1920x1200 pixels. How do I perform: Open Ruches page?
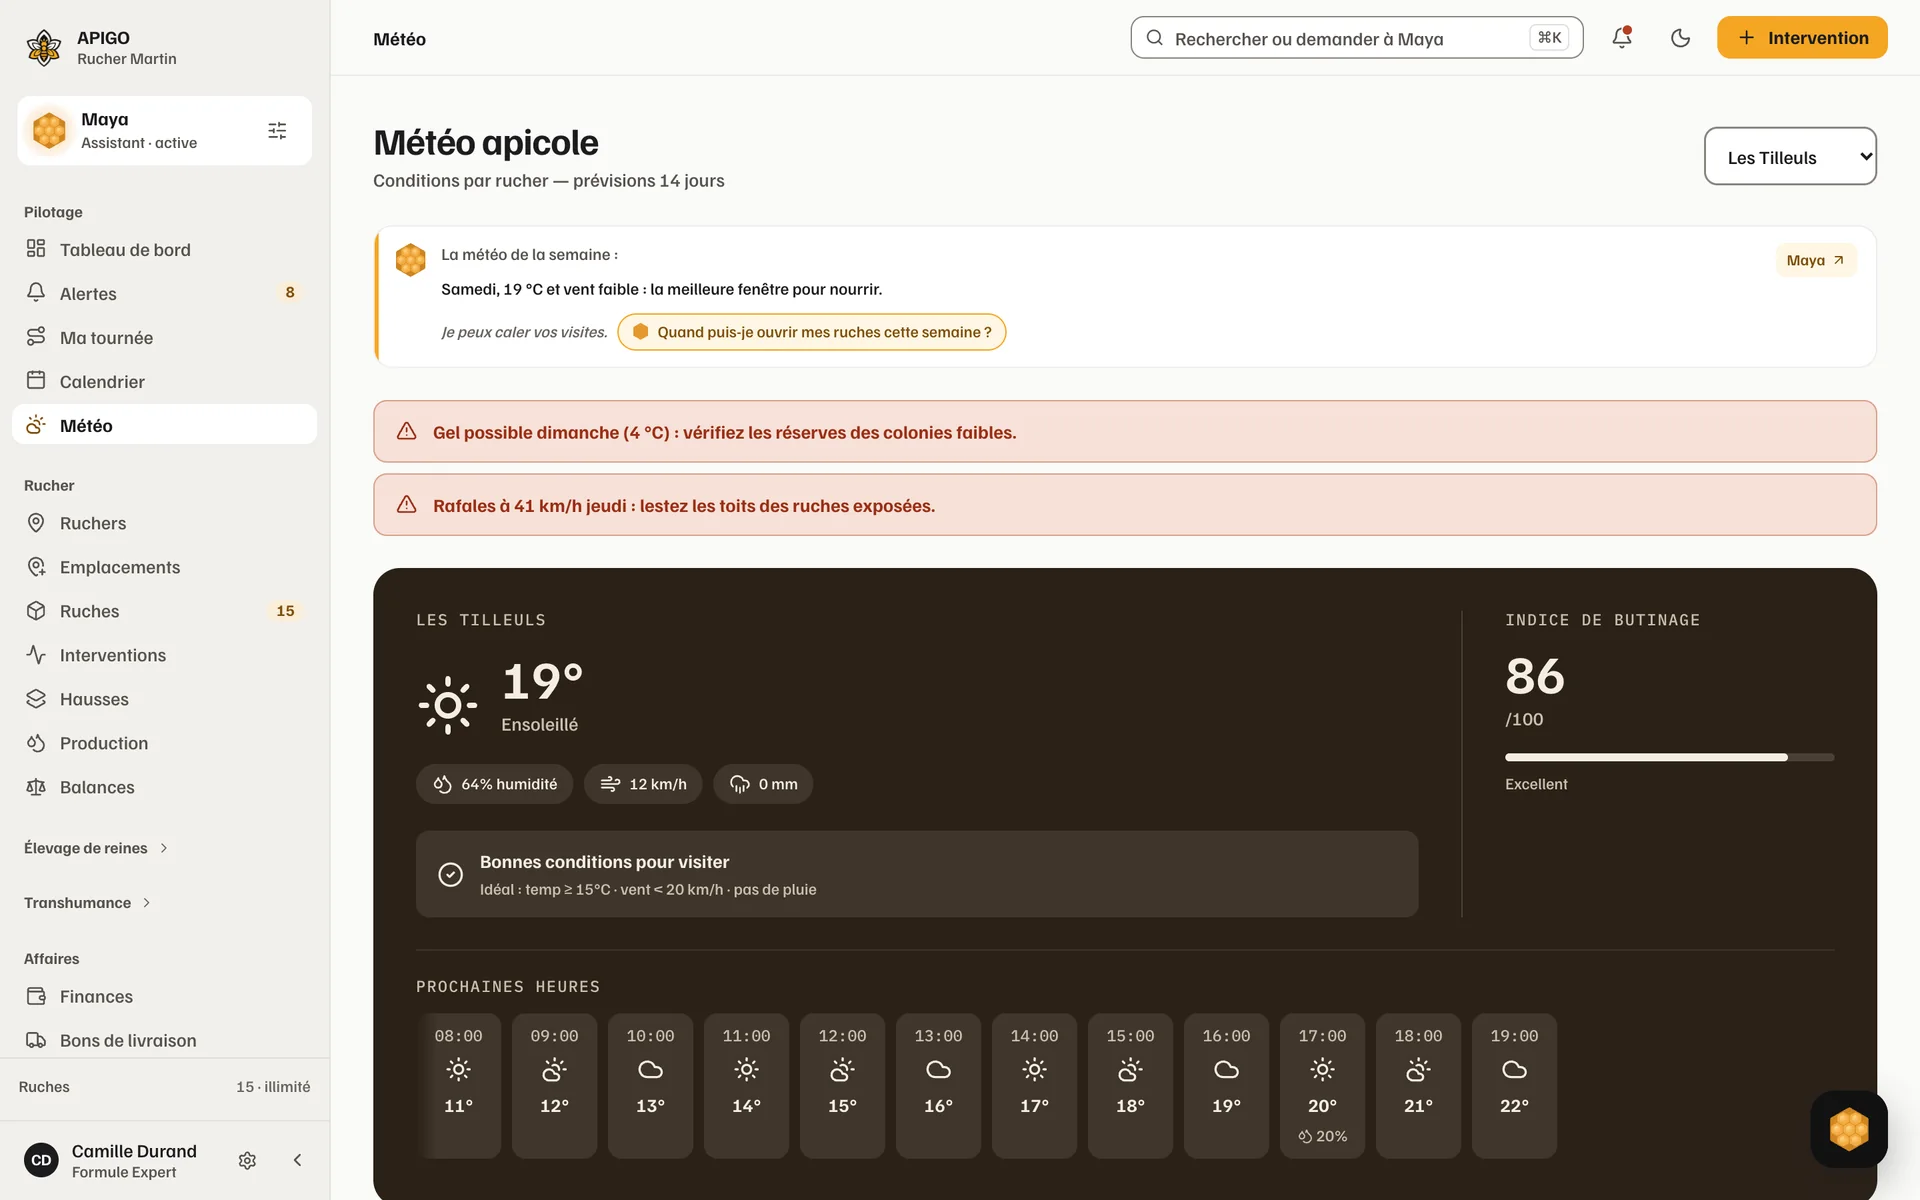(x=164, y=611)
